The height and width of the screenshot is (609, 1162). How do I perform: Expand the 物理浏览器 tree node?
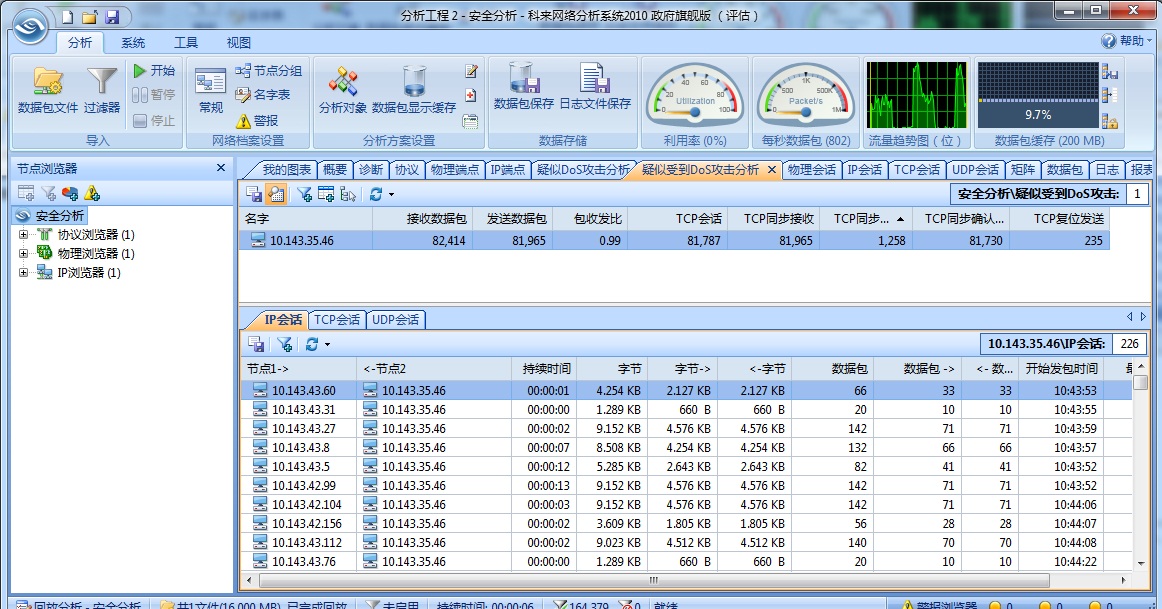[23, 254]
